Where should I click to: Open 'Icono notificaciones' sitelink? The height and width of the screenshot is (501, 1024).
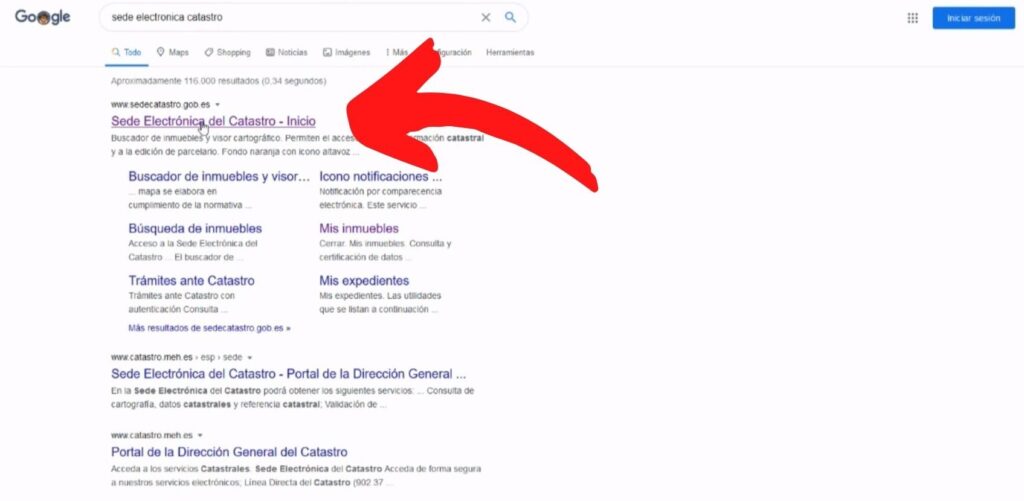(381, 176)
